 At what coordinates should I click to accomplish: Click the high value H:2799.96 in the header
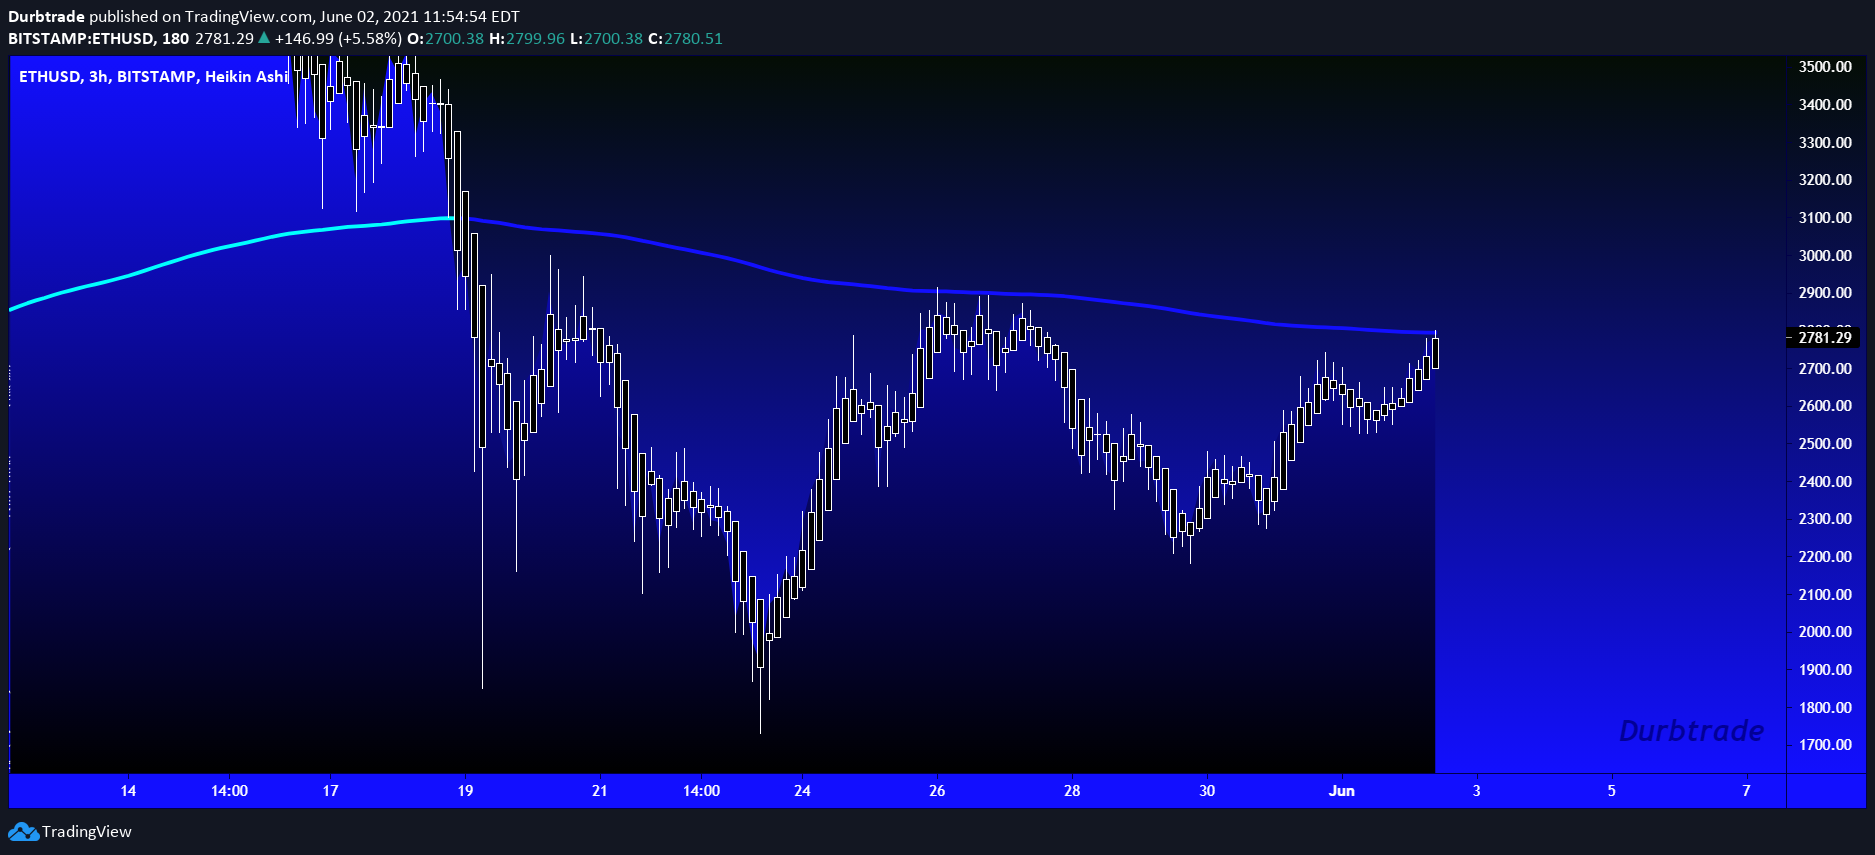pyautogui.click(x=527, y=38)
